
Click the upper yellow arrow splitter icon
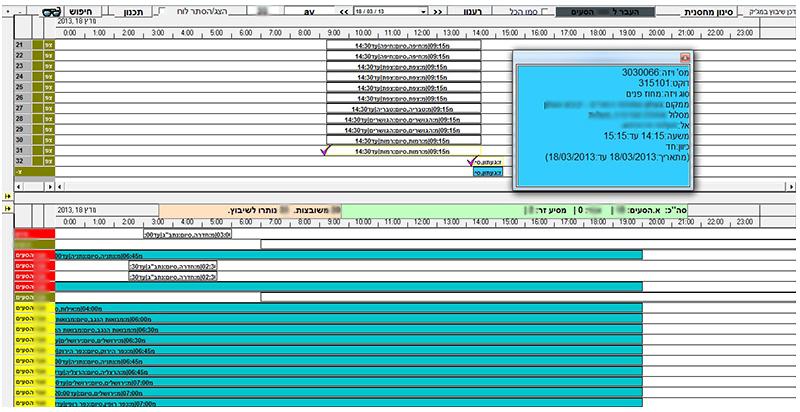(x=8, y=196)
